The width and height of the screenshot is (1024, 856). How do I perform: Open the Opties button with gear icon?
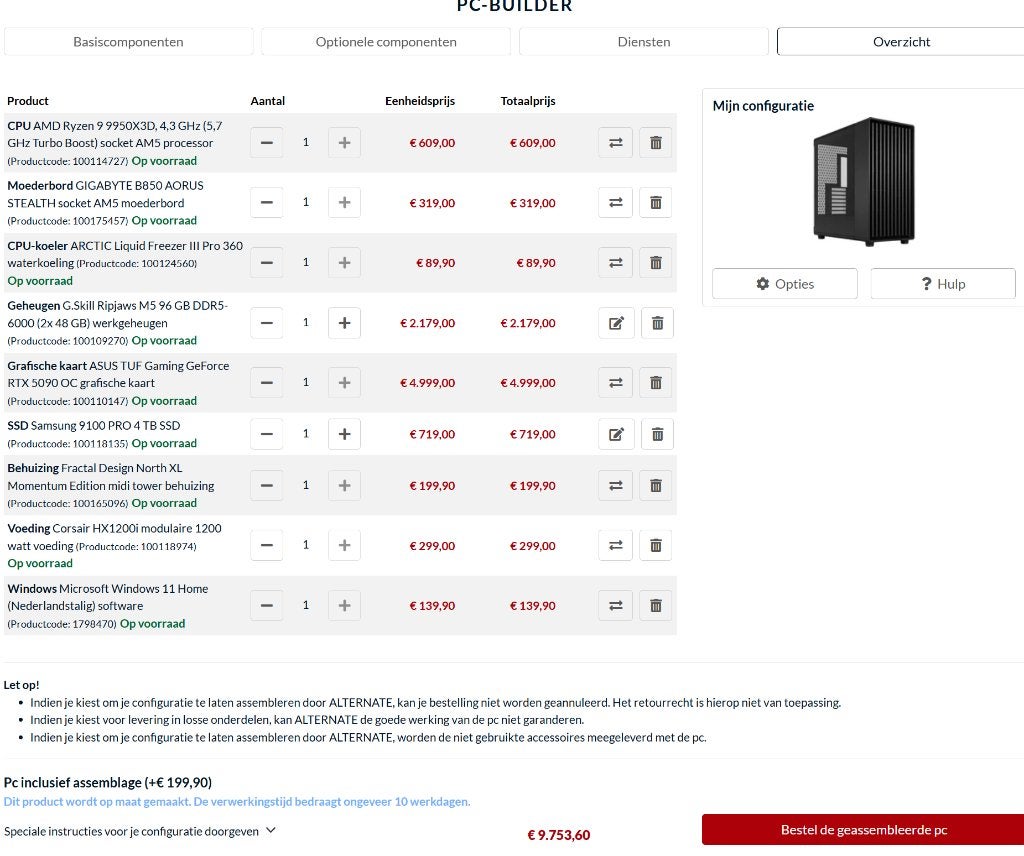pos(785,284)
